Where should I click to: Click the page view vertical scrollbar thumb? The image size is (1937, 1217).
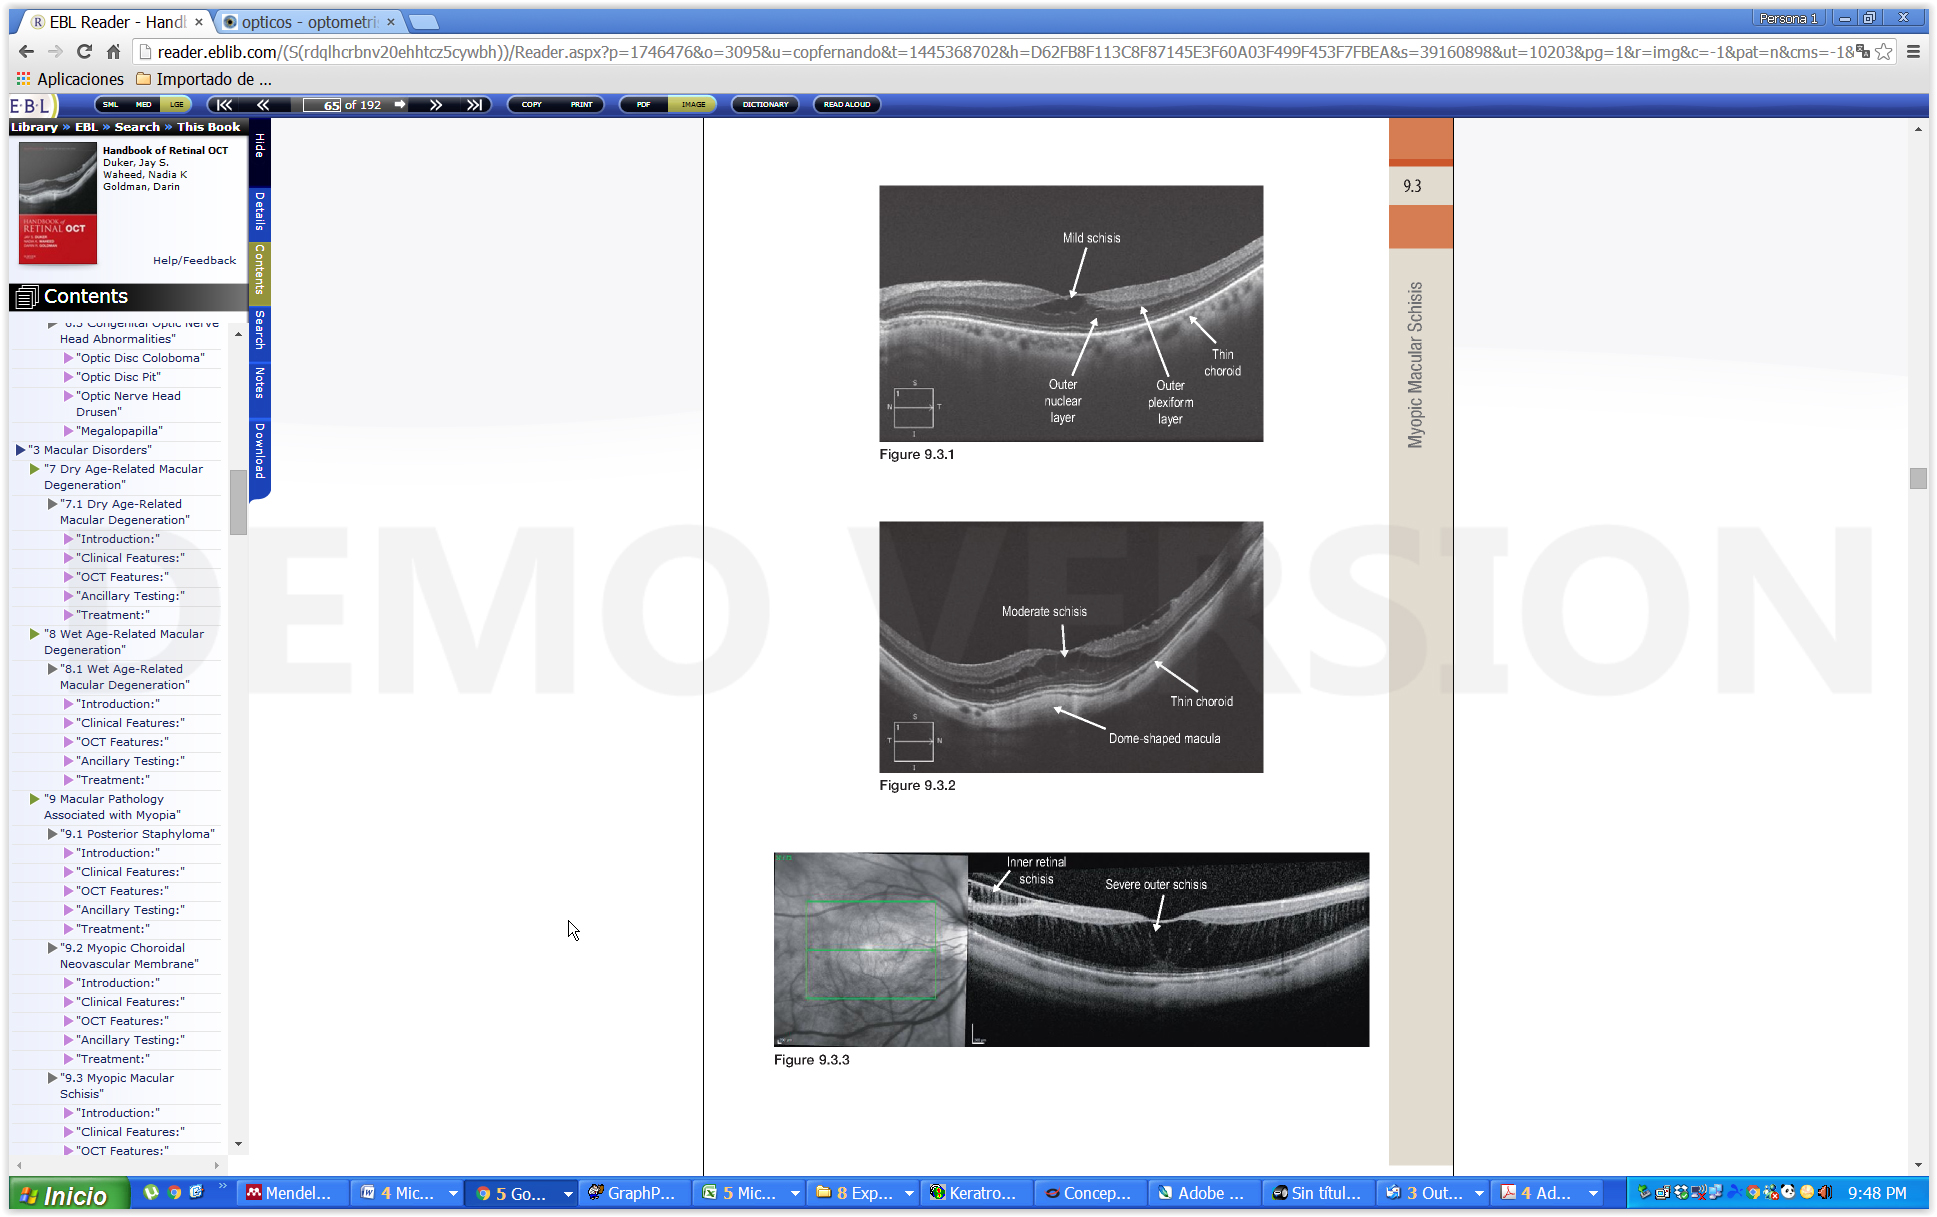coord(1917,478)
